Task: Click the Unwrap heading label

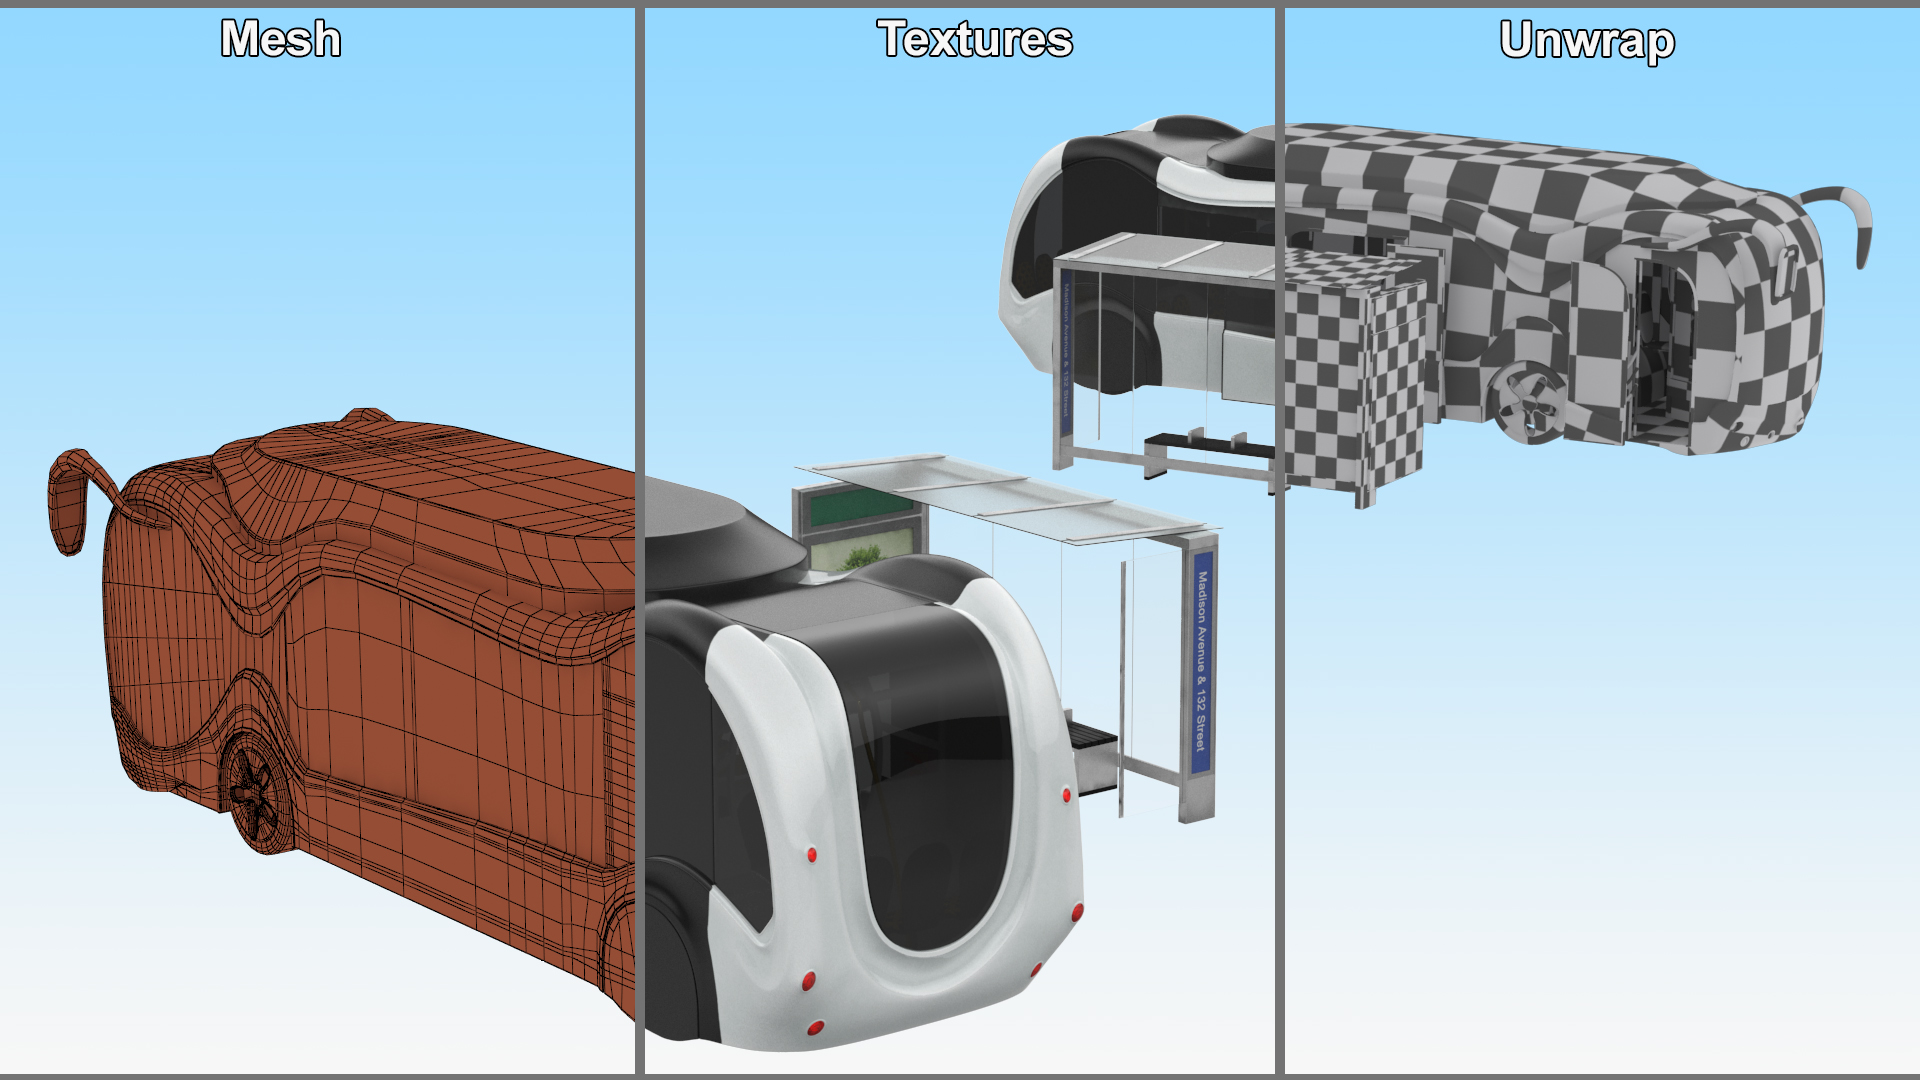Action: click(1586, 41)
